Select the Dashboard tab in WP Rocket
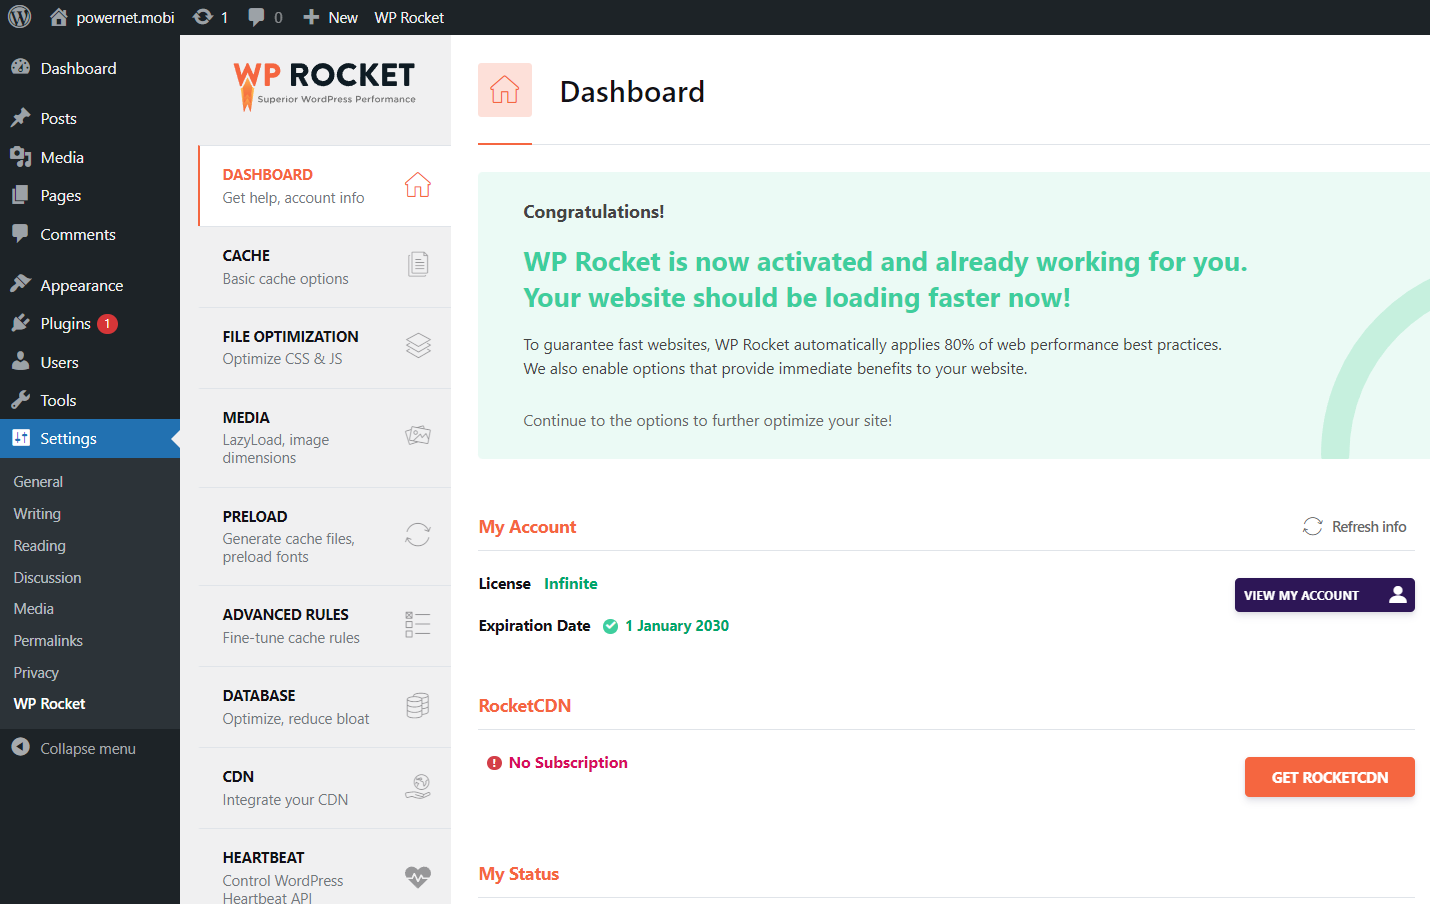Viewport: 1430px width, 904px height. click(325, 186)
